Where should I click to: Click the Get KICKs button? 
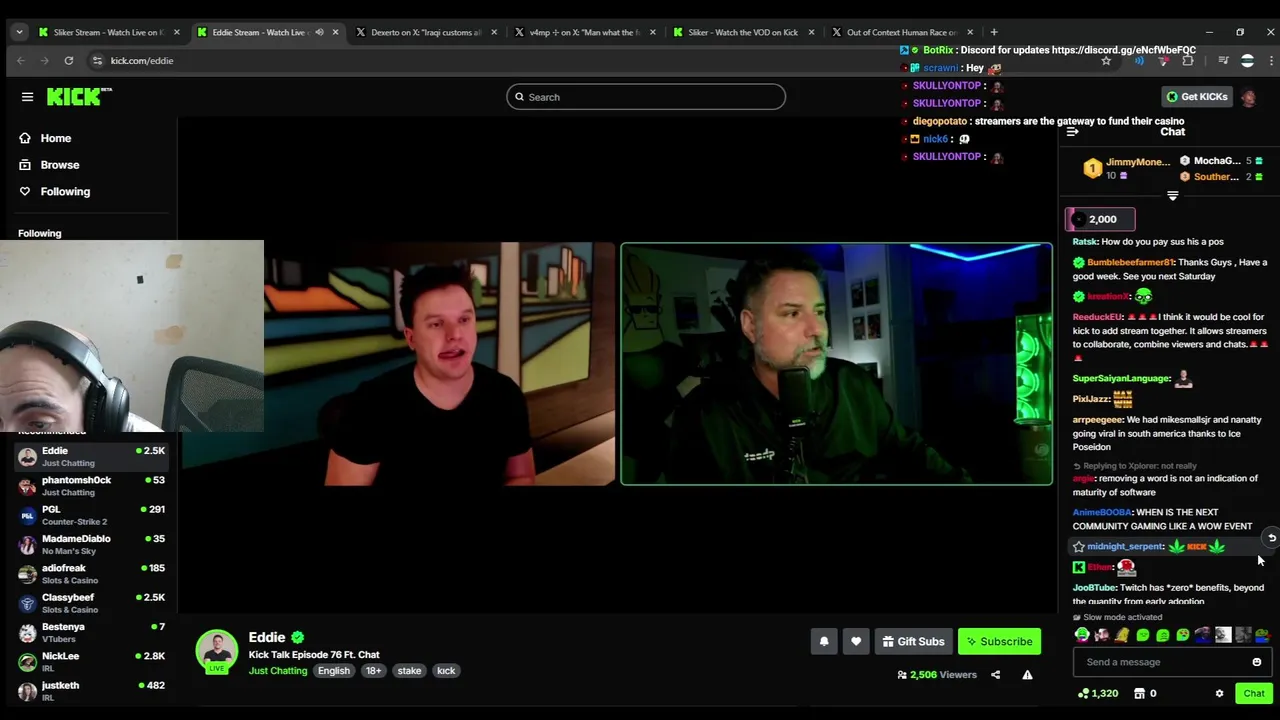point(1197,97)
